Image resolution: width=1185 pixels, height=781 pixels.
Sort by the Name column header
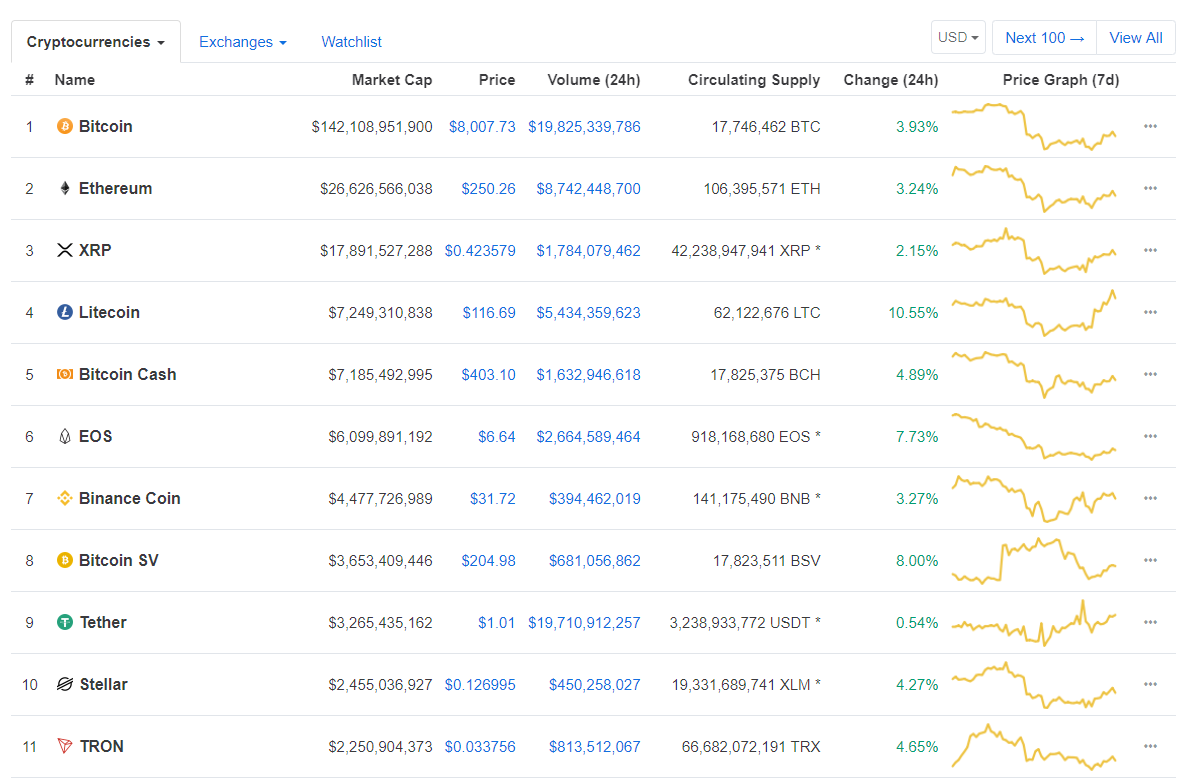tap(74, 80)
